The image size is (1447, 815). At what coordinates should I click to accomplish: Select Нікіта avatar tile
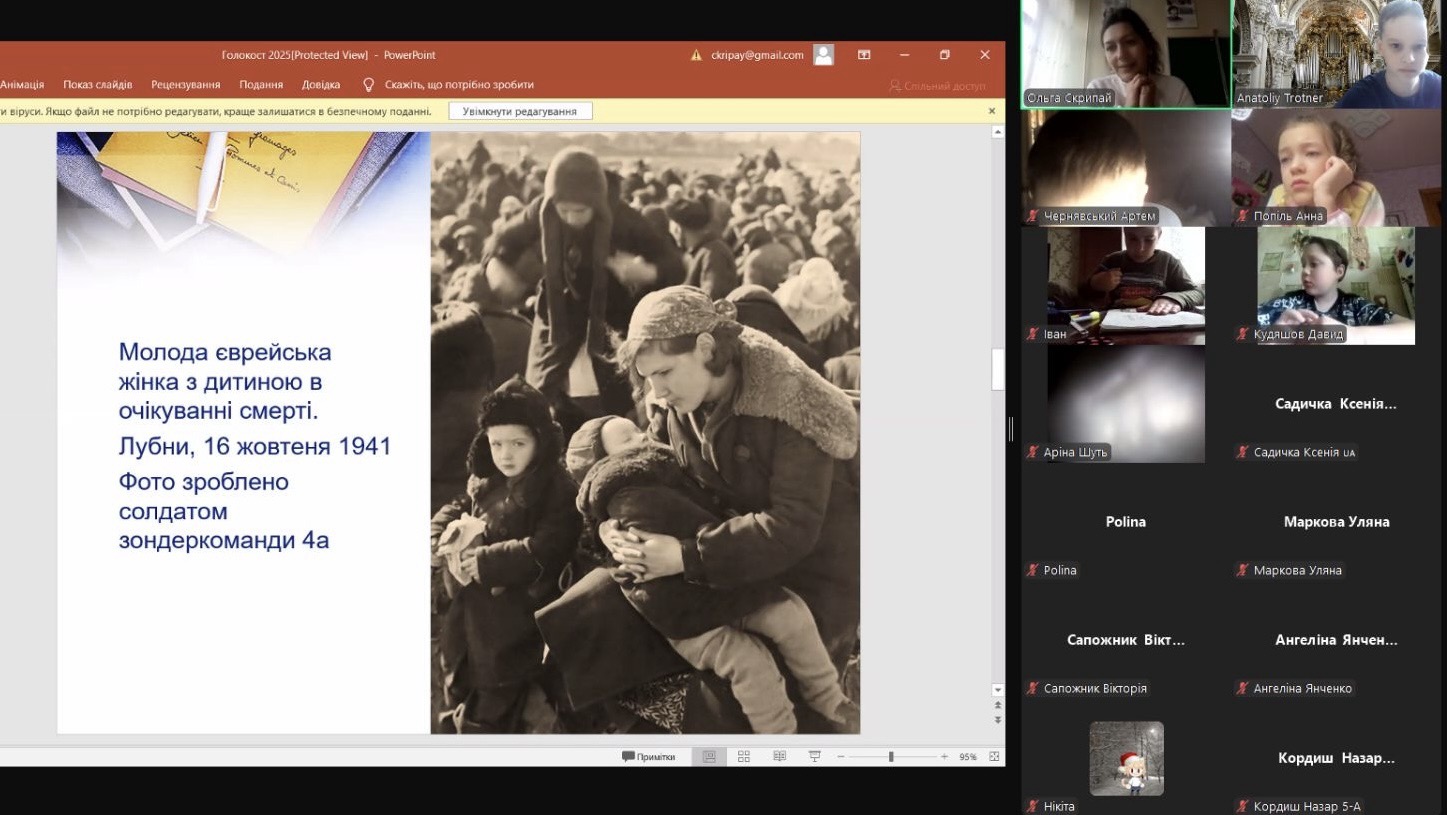[x=1126, y=758]
